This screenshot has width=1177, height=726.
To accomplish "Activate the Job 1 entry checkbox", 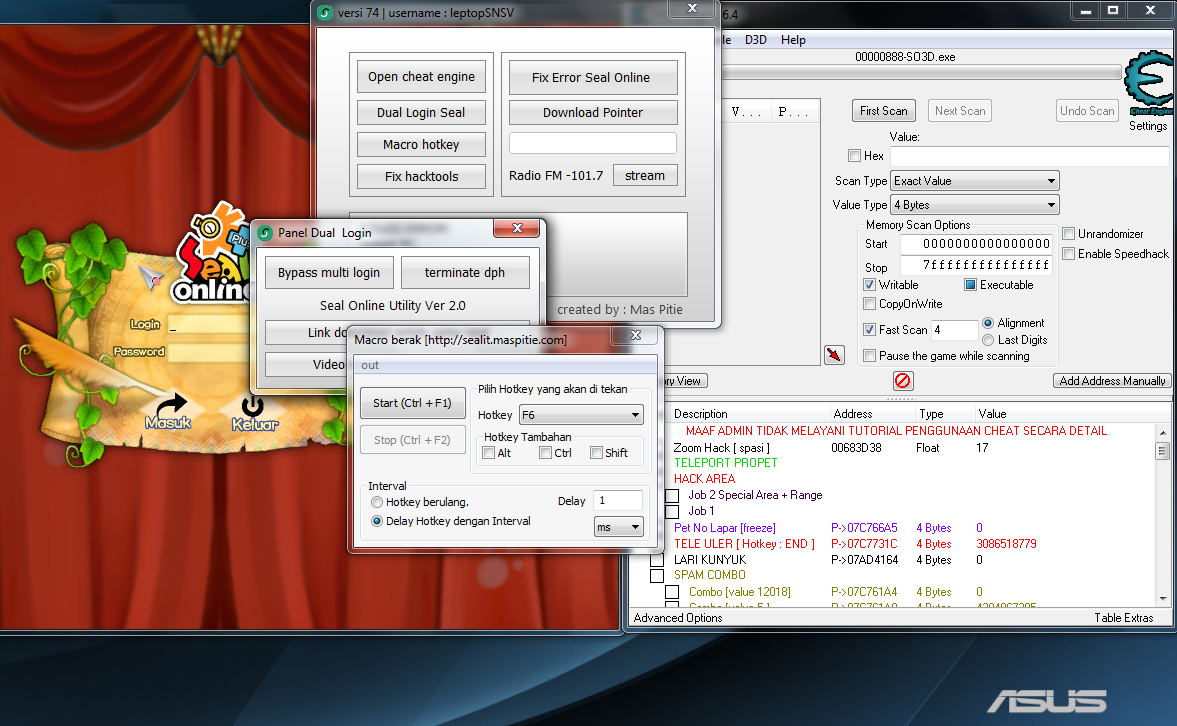I will click(x=672, y=511).
